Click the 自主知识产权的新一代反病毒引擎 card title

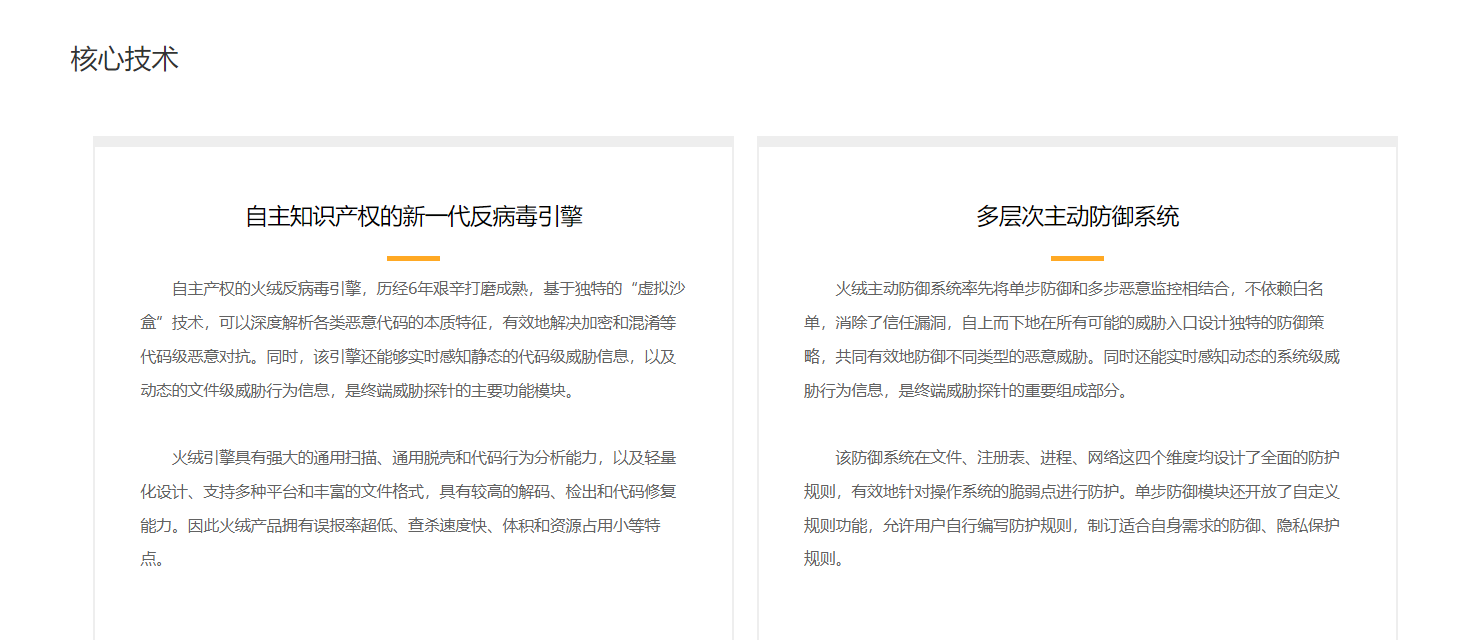point(414,216)
